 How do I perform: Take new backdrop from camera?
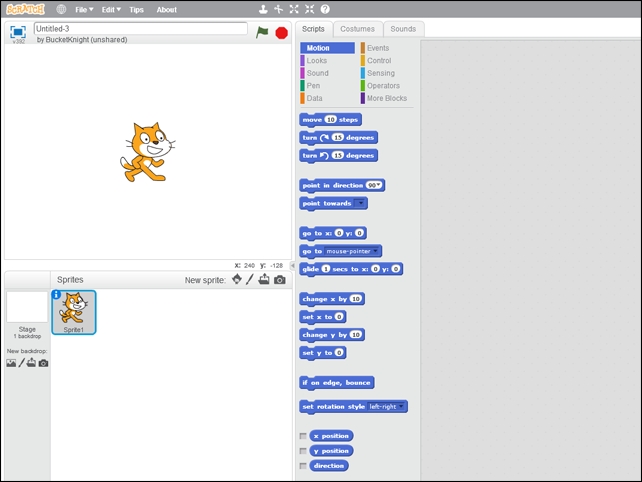pyautogui.click(x=43, y=363)
